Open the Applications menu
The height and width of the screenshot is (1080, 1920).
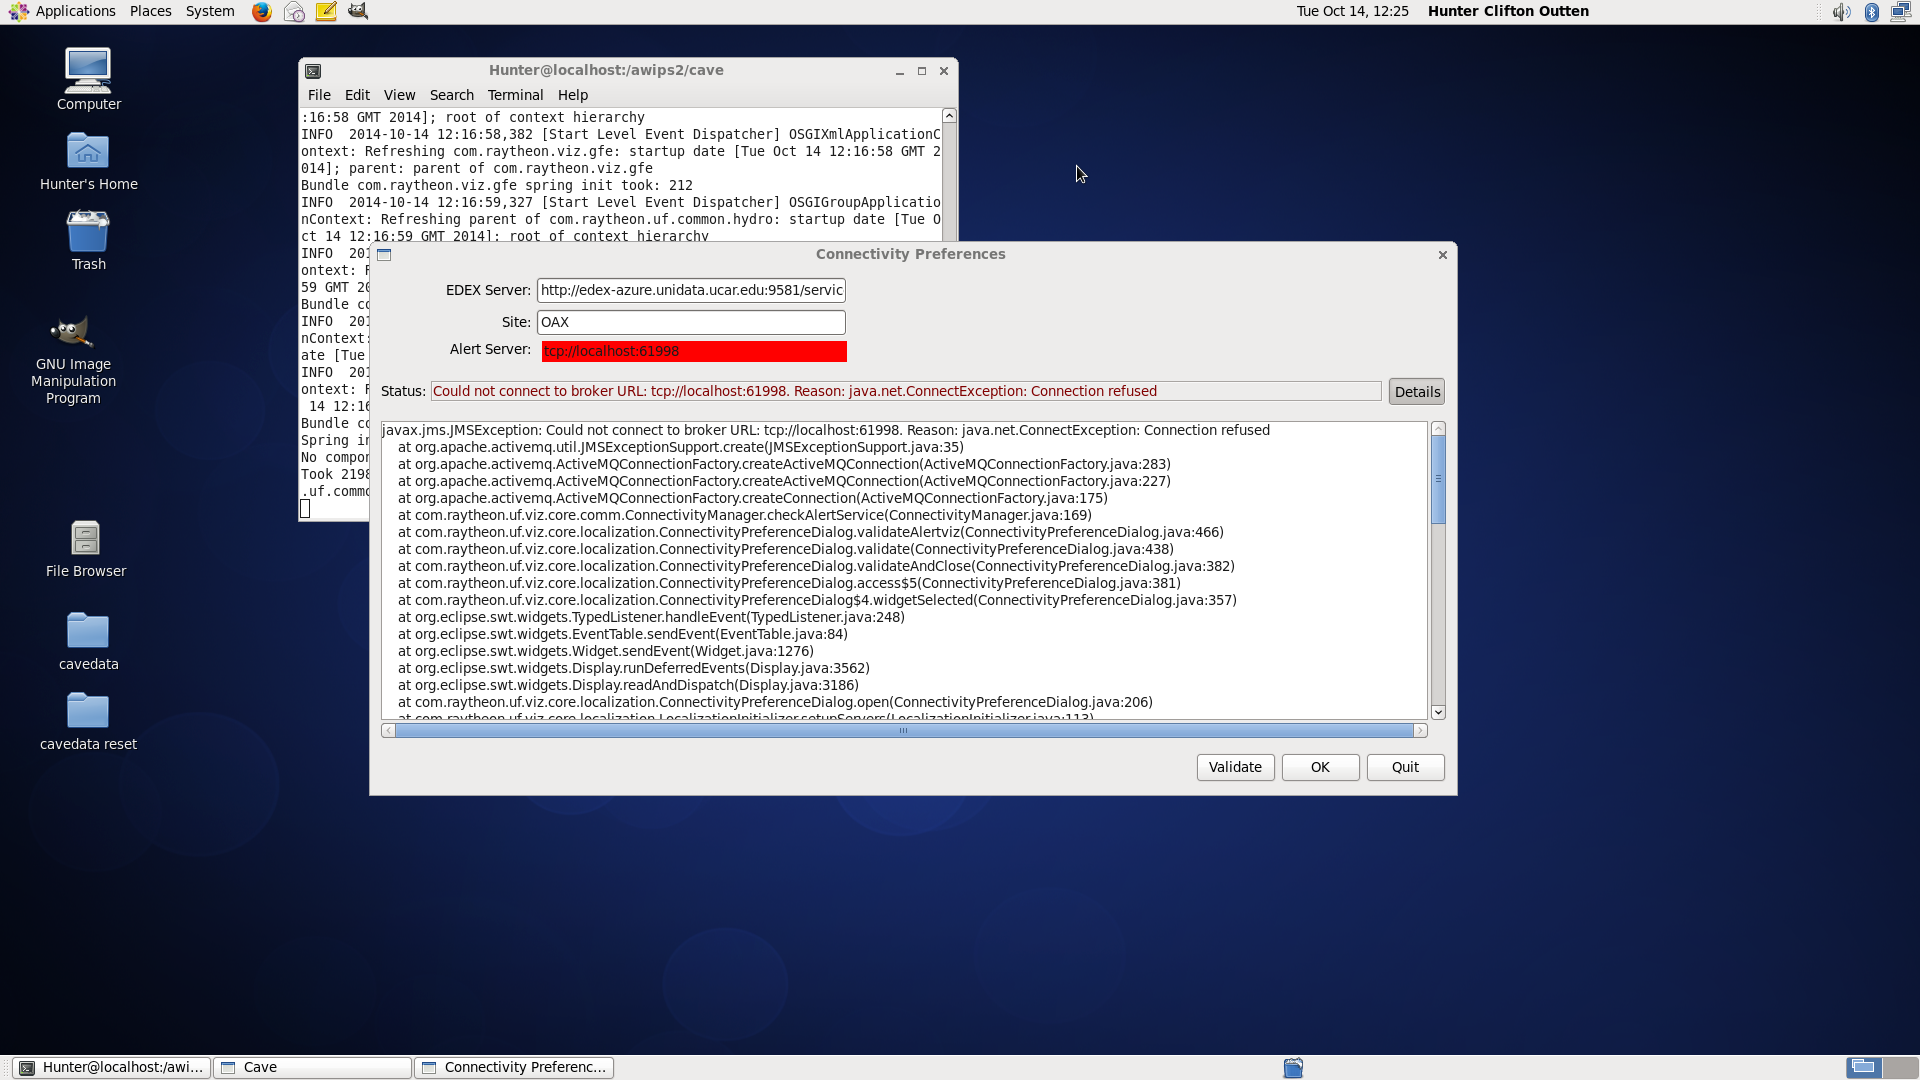(75, 11)
